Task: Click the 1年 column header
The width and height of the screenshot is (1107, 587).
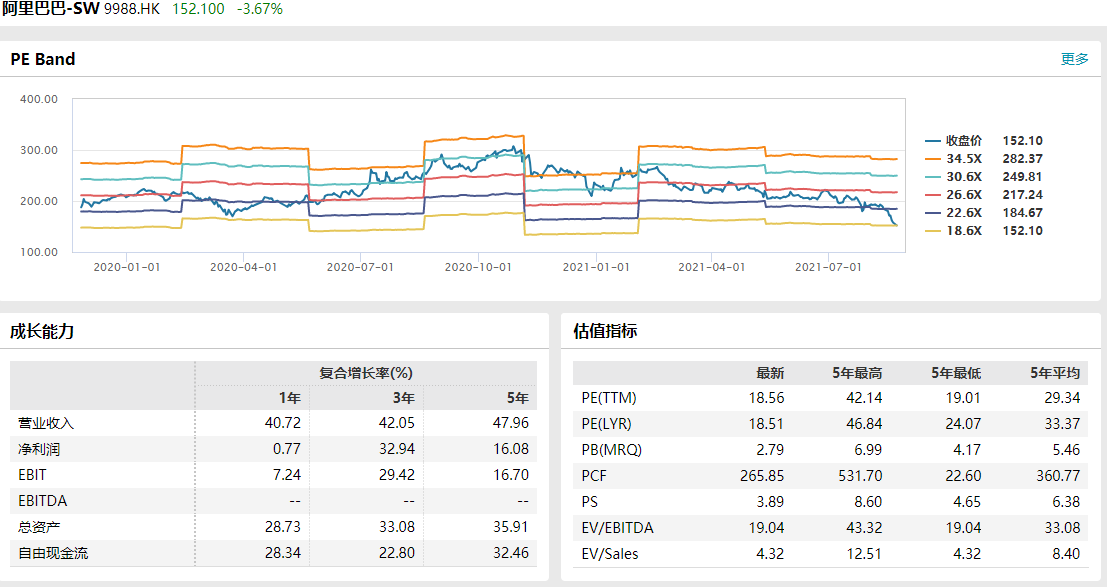Action: point(289,398)
